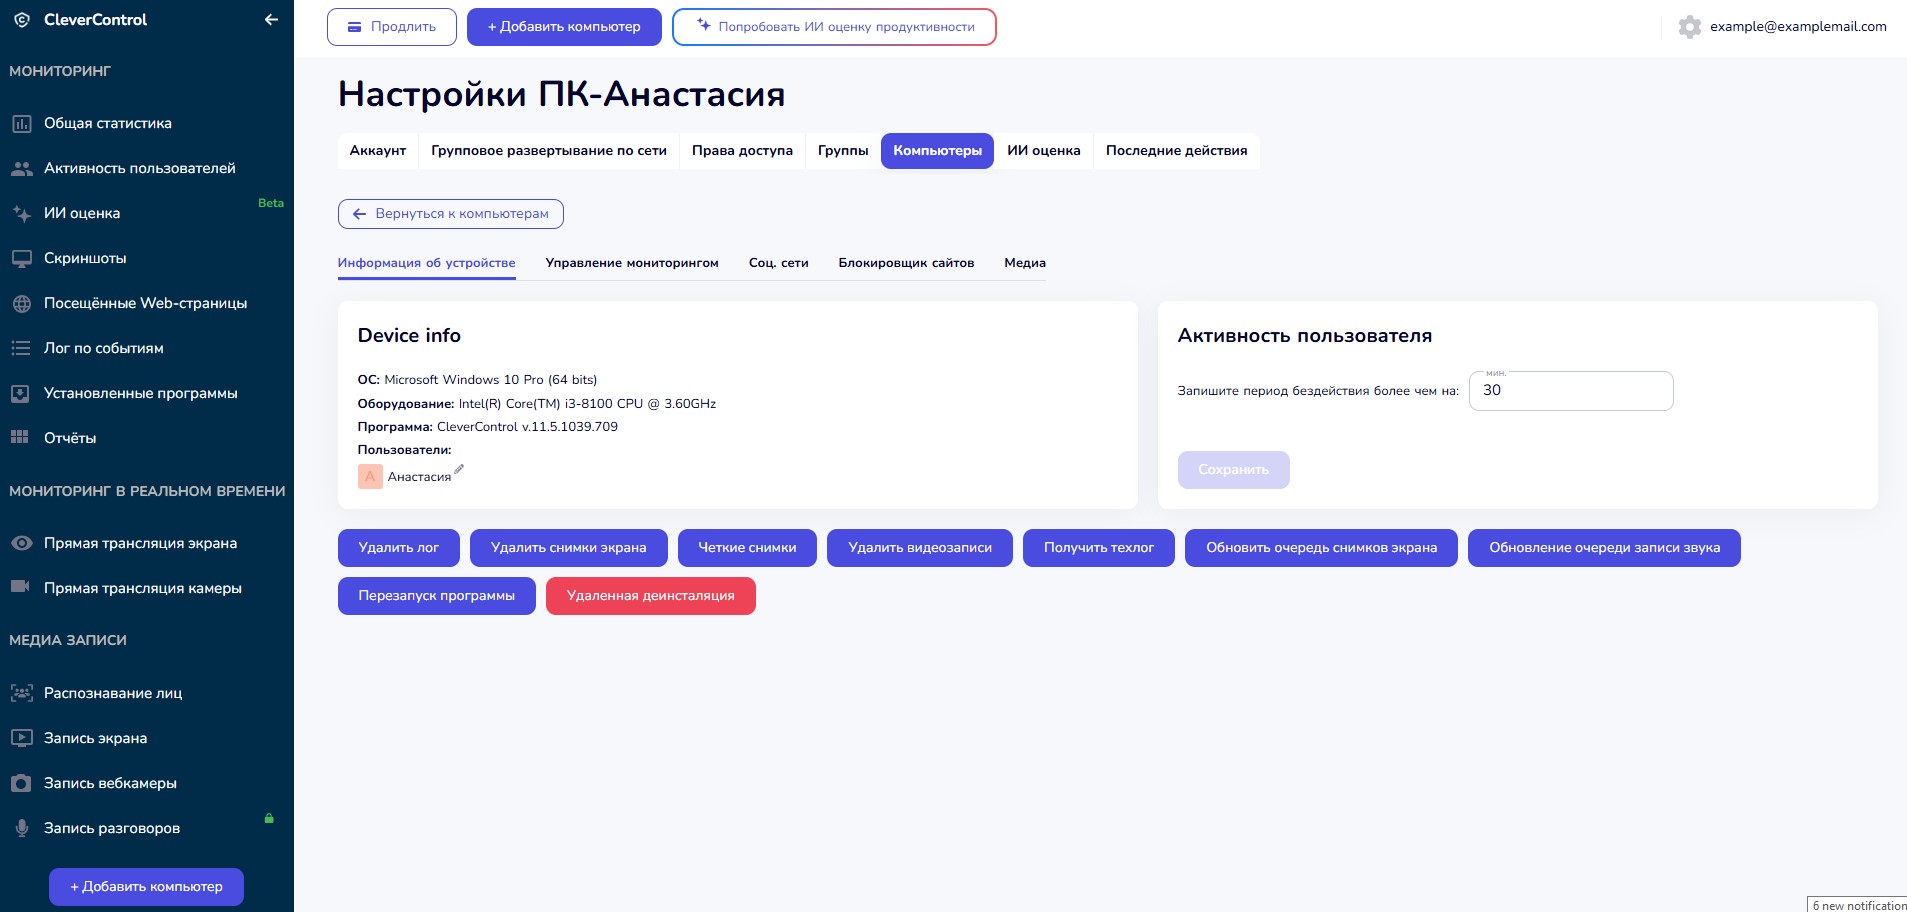Click the pencil icon next to Анастасия
This screenshot has height=912, width=1907.
click(x=459, y=469)
